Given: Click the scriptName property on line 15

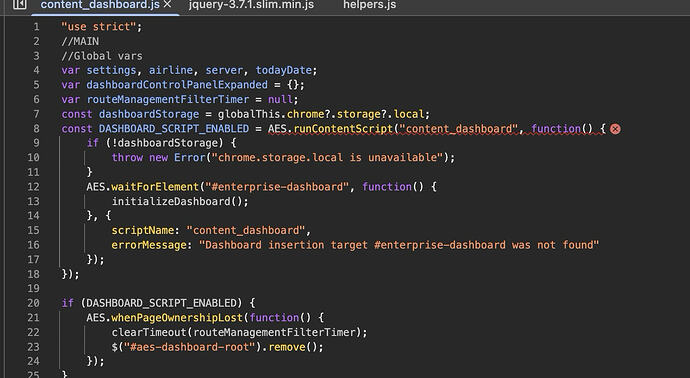Looking at the screenshot, I should click(143, 231).
